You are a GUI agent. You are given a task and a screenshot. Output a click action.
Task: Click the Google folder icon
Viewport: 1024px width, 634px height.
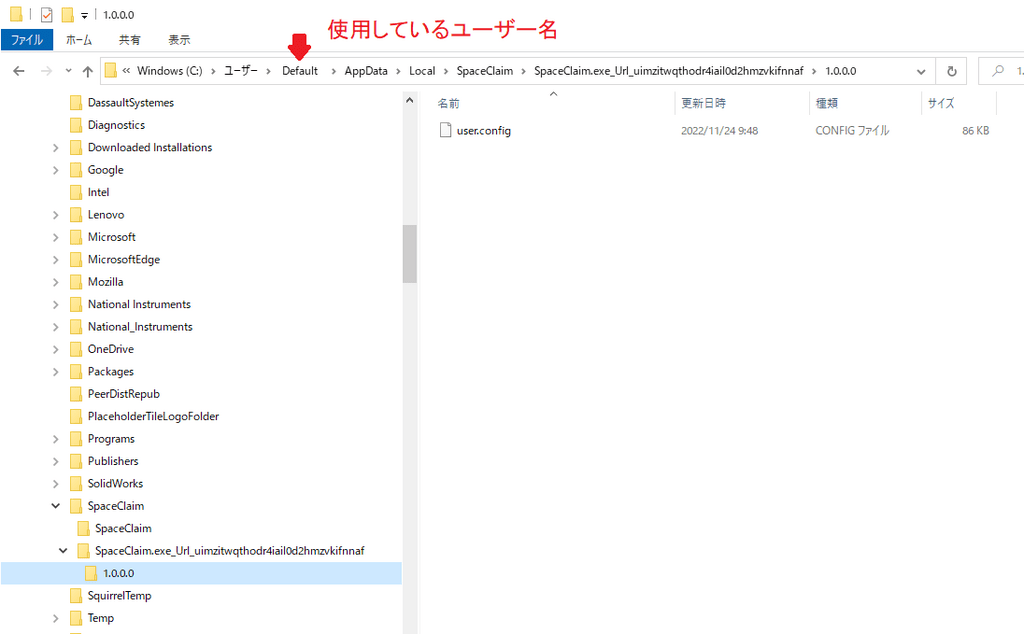pyautogui.click(x=76, y=170)
